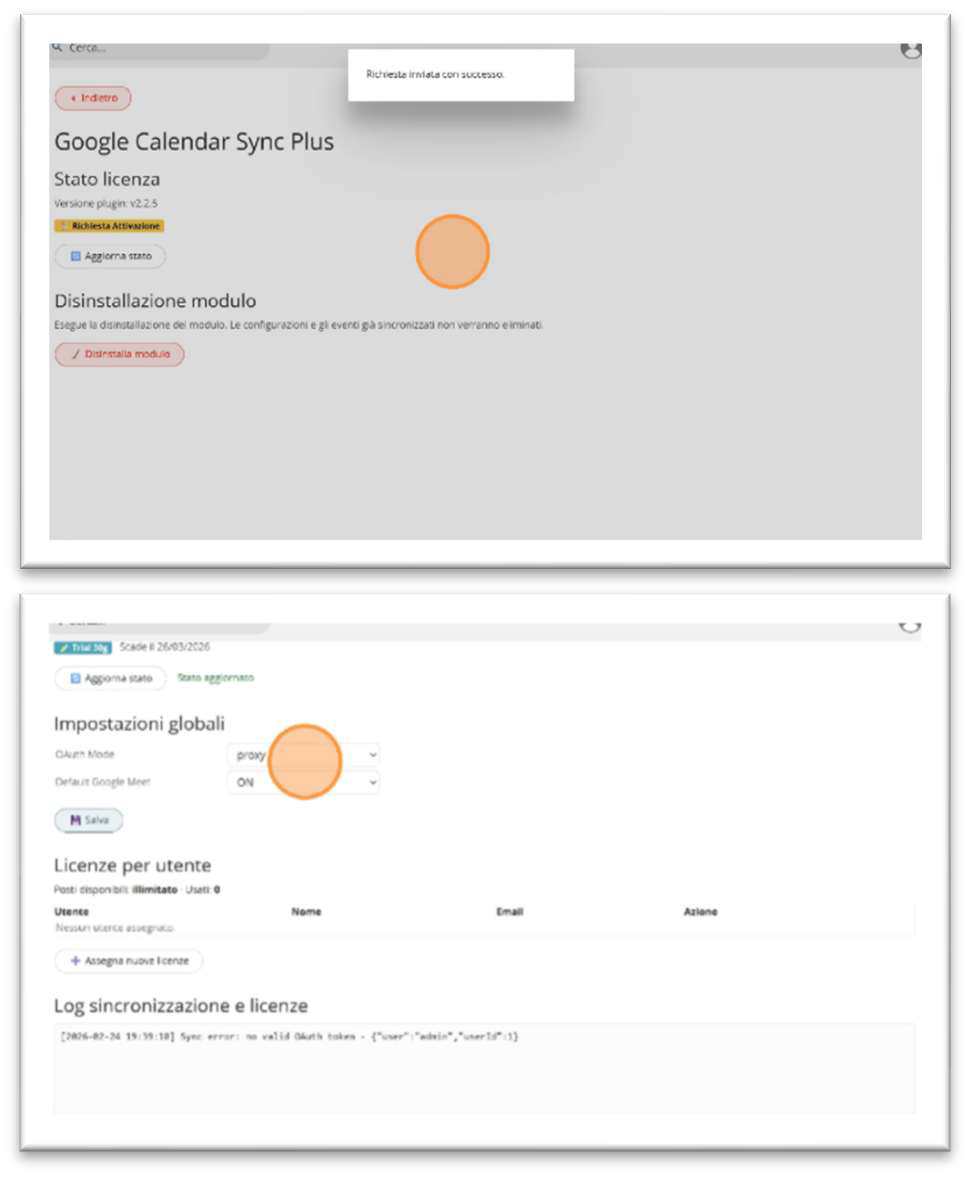The height and width of the screenshot is (1177, 971).
Task: Dismiss the Richiesta inviata con successo toast
Action: pos(461,74)
